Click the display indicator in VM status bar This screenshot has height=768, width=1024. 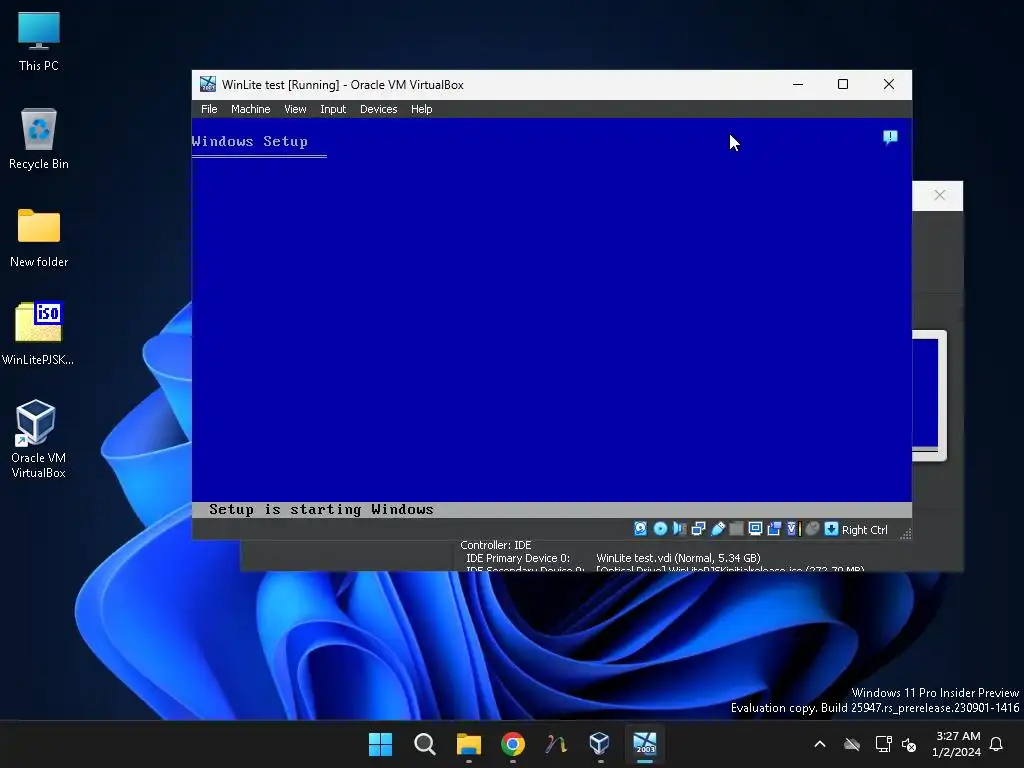755,529
